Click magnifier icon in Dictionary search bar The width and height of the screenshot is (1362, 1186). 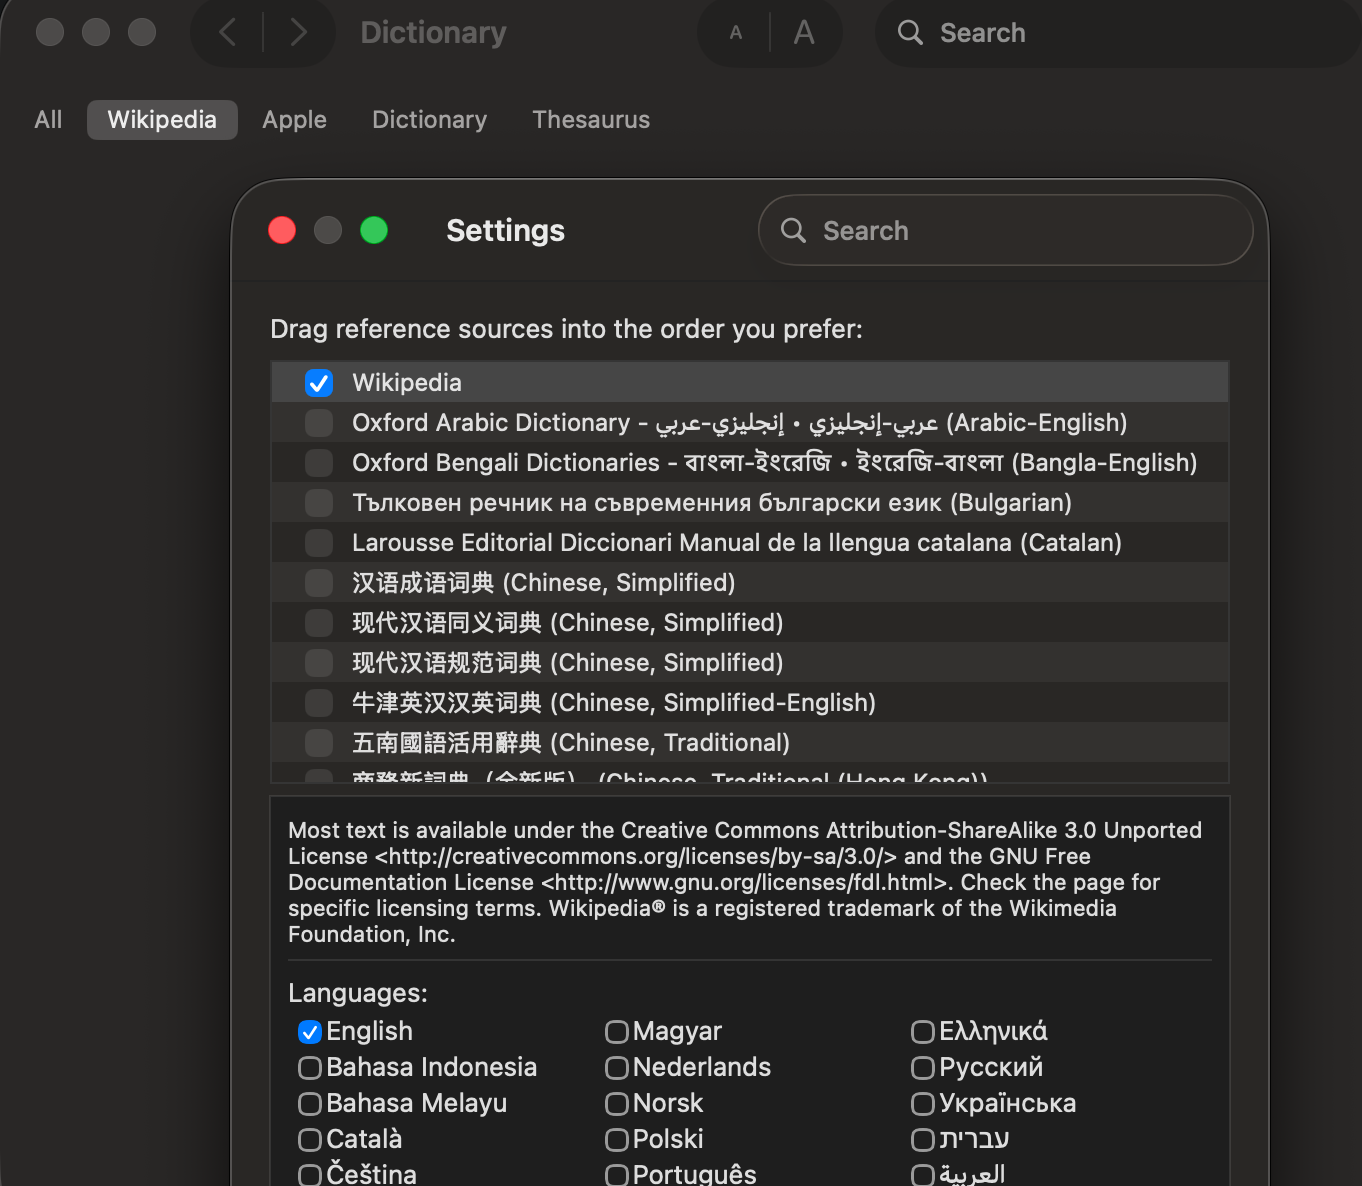click(910, 33)
